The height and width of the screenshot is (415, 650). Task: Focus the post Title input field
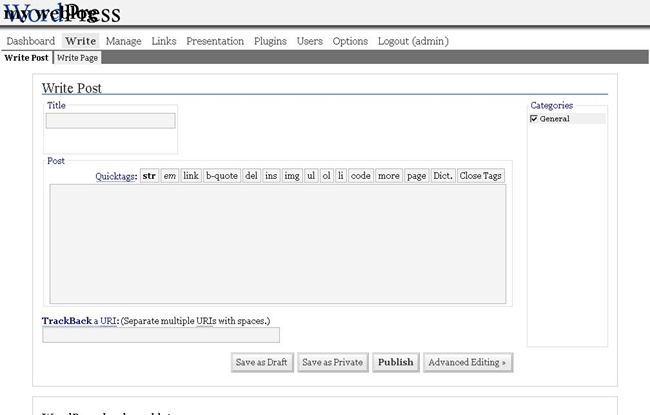pyautogui.click(x=110, y=121)
